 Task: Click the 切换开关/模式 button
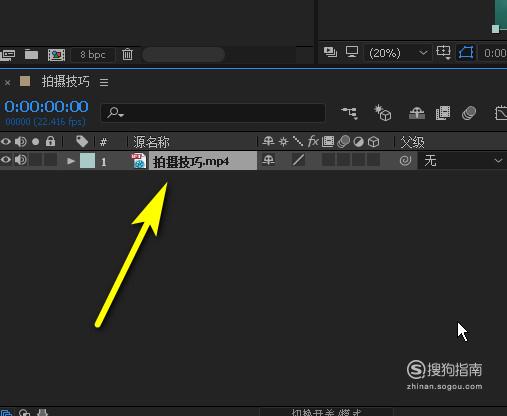point(326,412)
